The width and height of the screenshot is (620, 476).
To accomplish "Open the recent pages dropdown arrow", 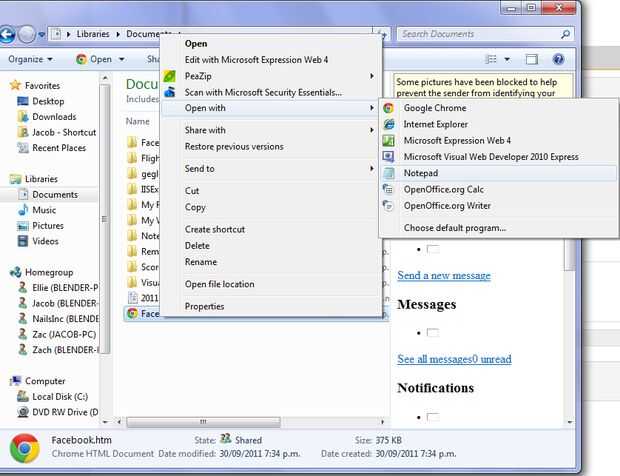I will (42, 35).
